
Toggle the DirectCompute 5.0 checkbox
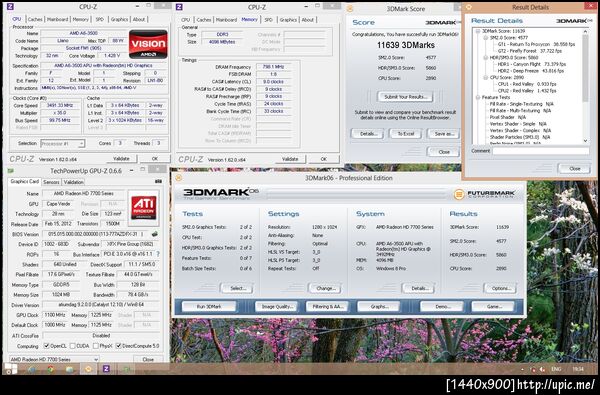point(119,346)
